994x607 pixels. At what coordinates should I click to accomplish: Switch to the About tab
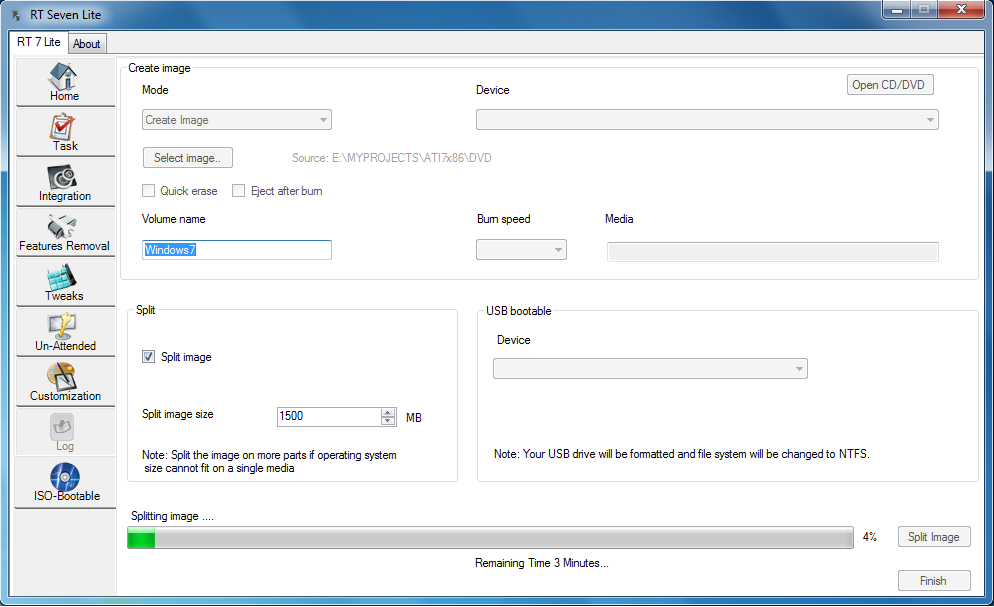(86, 44)
